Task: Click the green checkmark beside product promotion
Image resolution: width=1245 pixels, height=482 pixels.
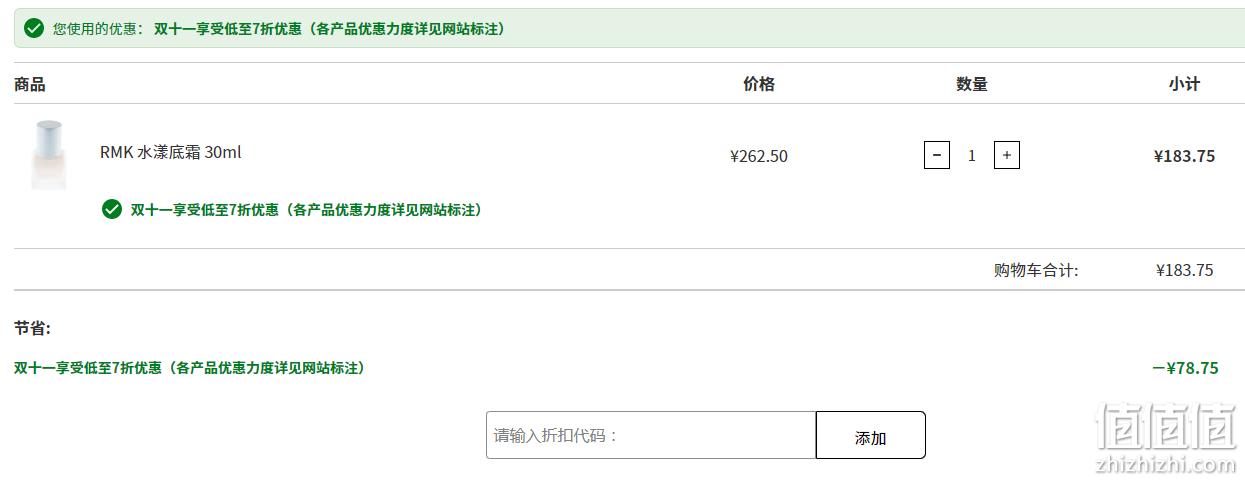Action: click(x=112, y=209)
